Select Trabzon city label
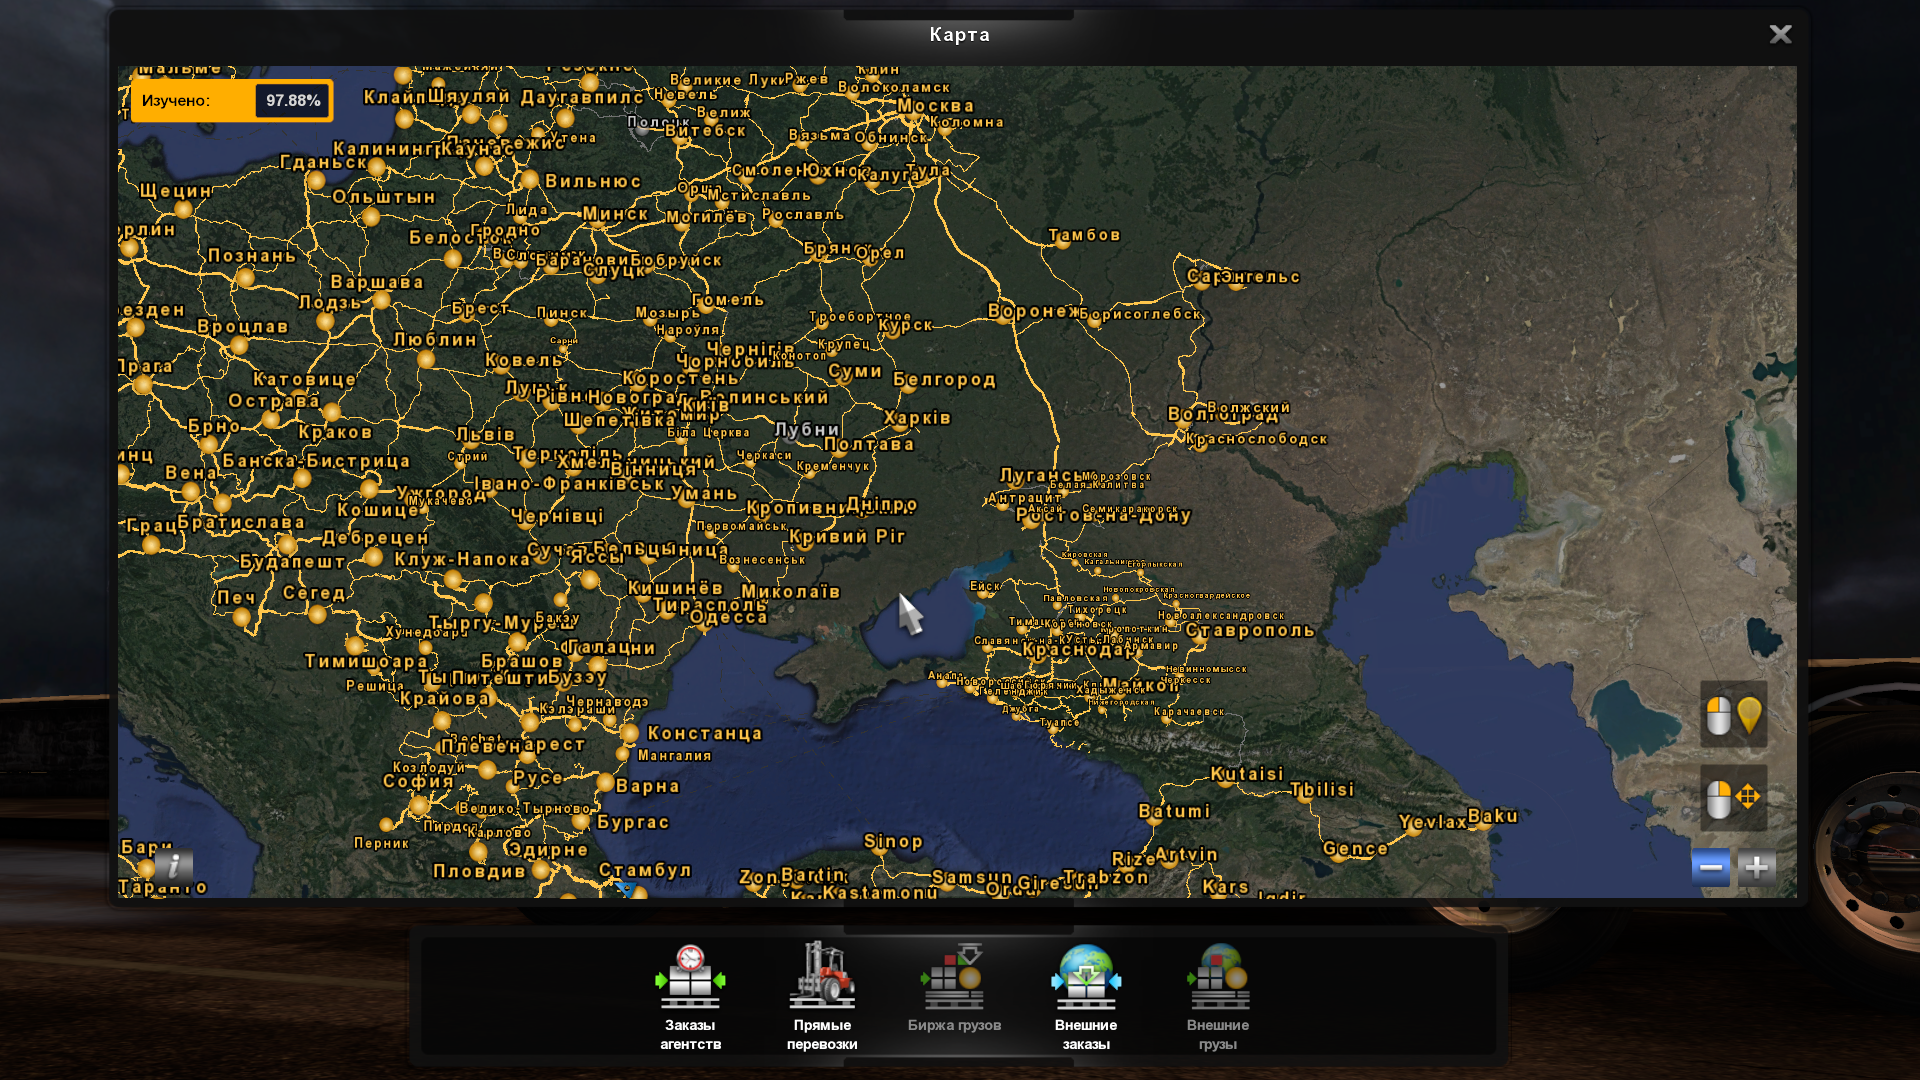This screenshot has width=1920, height=1080. [1106, 877]
